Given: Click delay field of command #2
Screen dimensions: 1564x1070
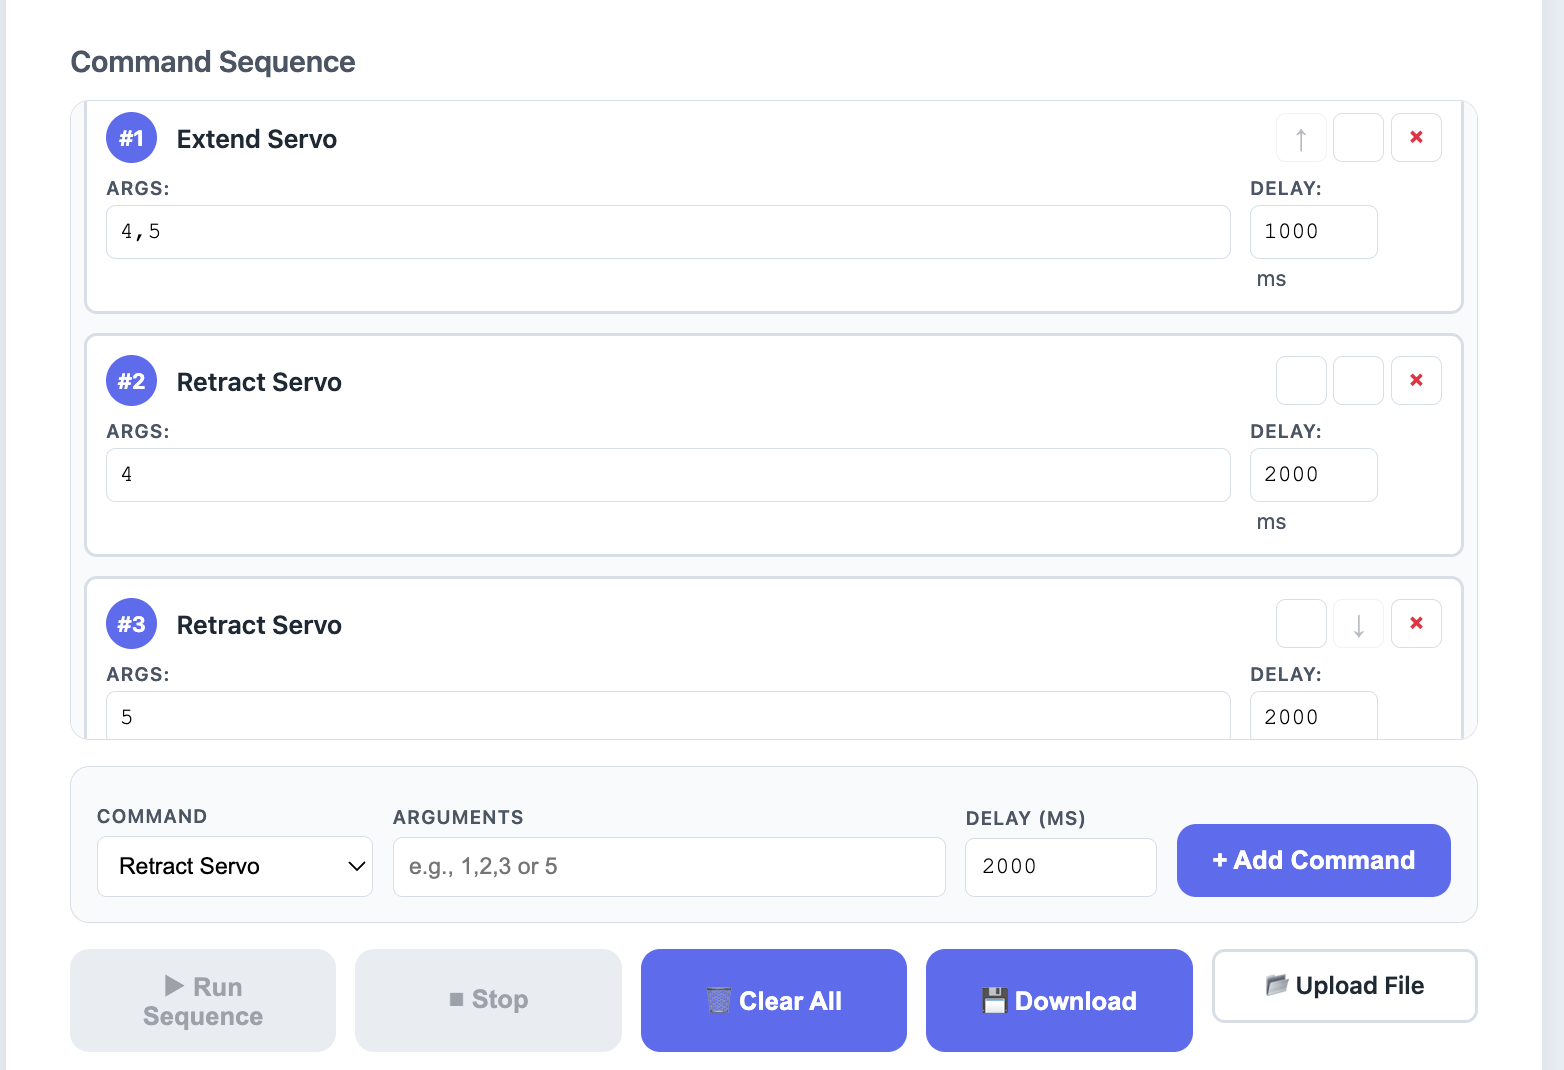Looking at the screenshot, I should (1313, 475).
